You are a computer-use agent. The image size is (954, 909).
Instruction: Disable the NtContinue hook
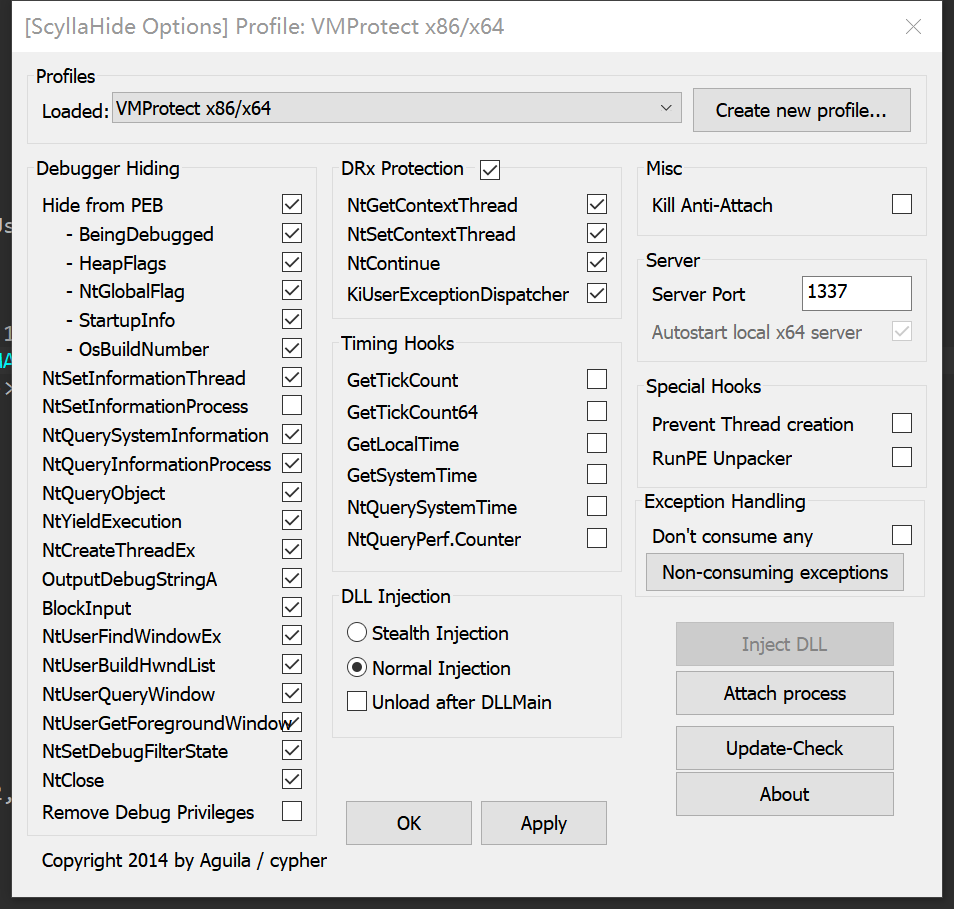point(597,262)
